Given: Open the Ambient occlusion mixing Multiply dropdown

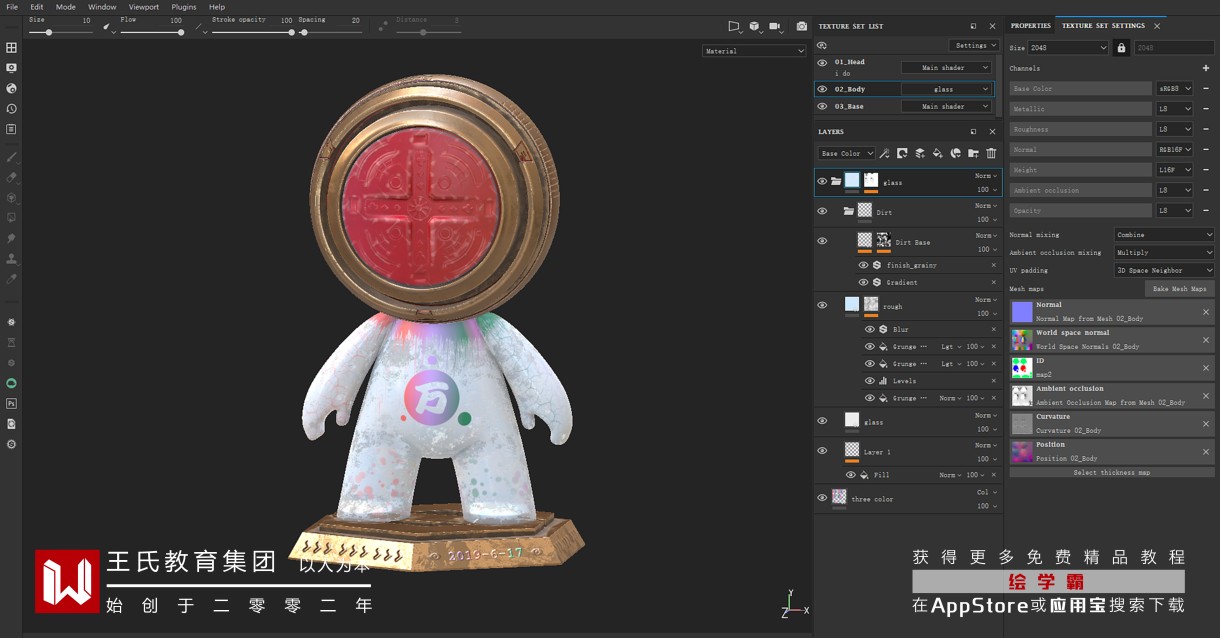Looking at the screenshot, I should (x=1164, y=253).
